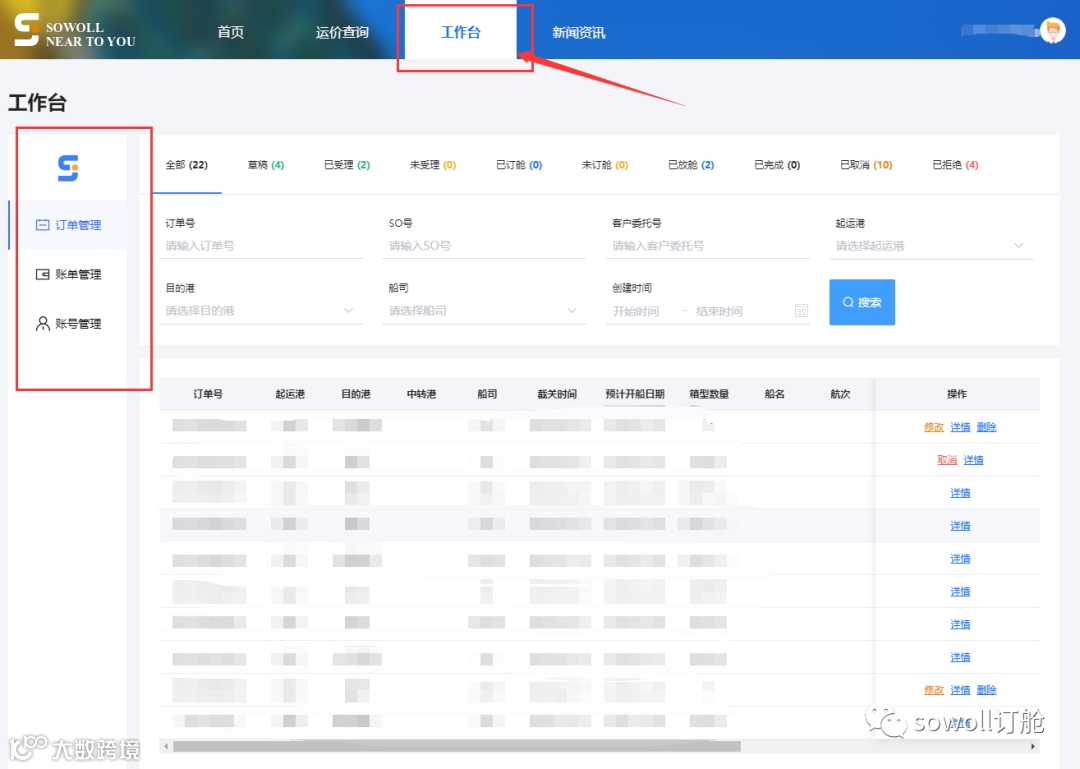Switch to 已取消 (10) tab

point(866,165)
